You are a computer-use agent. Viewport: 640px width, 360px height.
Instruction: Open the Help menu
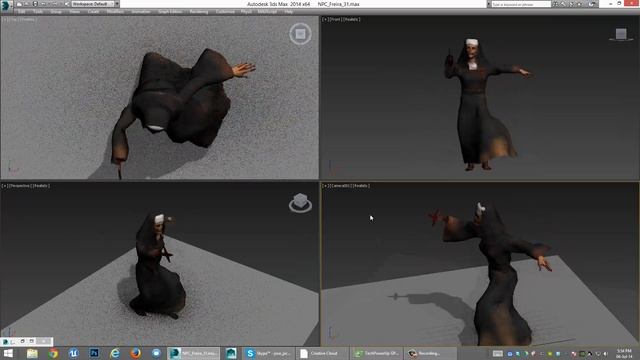click(289, 12)
